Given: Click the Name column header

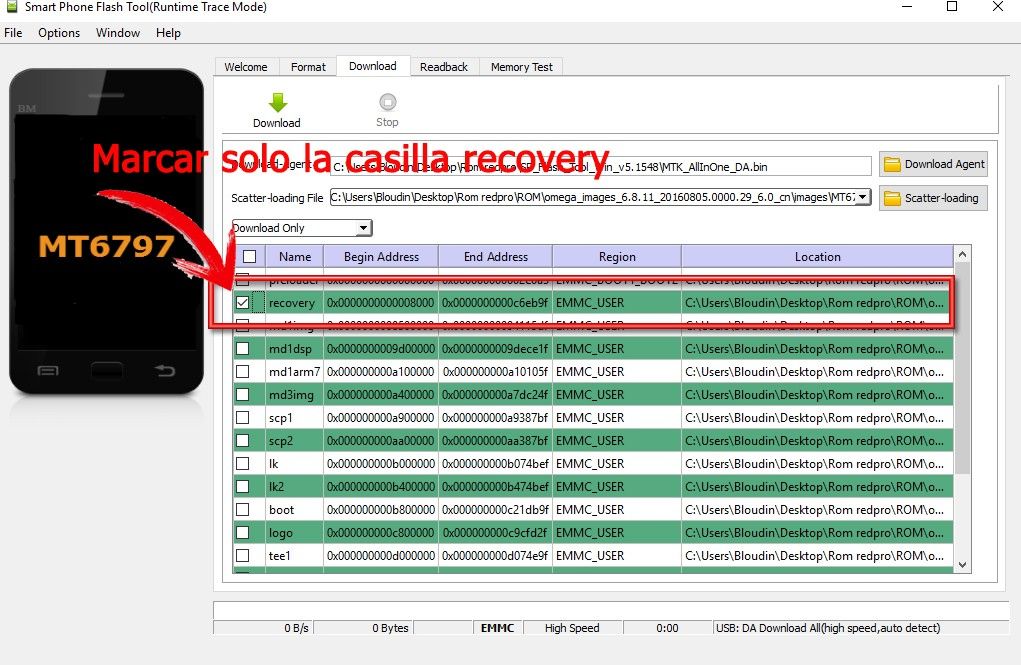Looking at the screenshot, I should [294, 257].
